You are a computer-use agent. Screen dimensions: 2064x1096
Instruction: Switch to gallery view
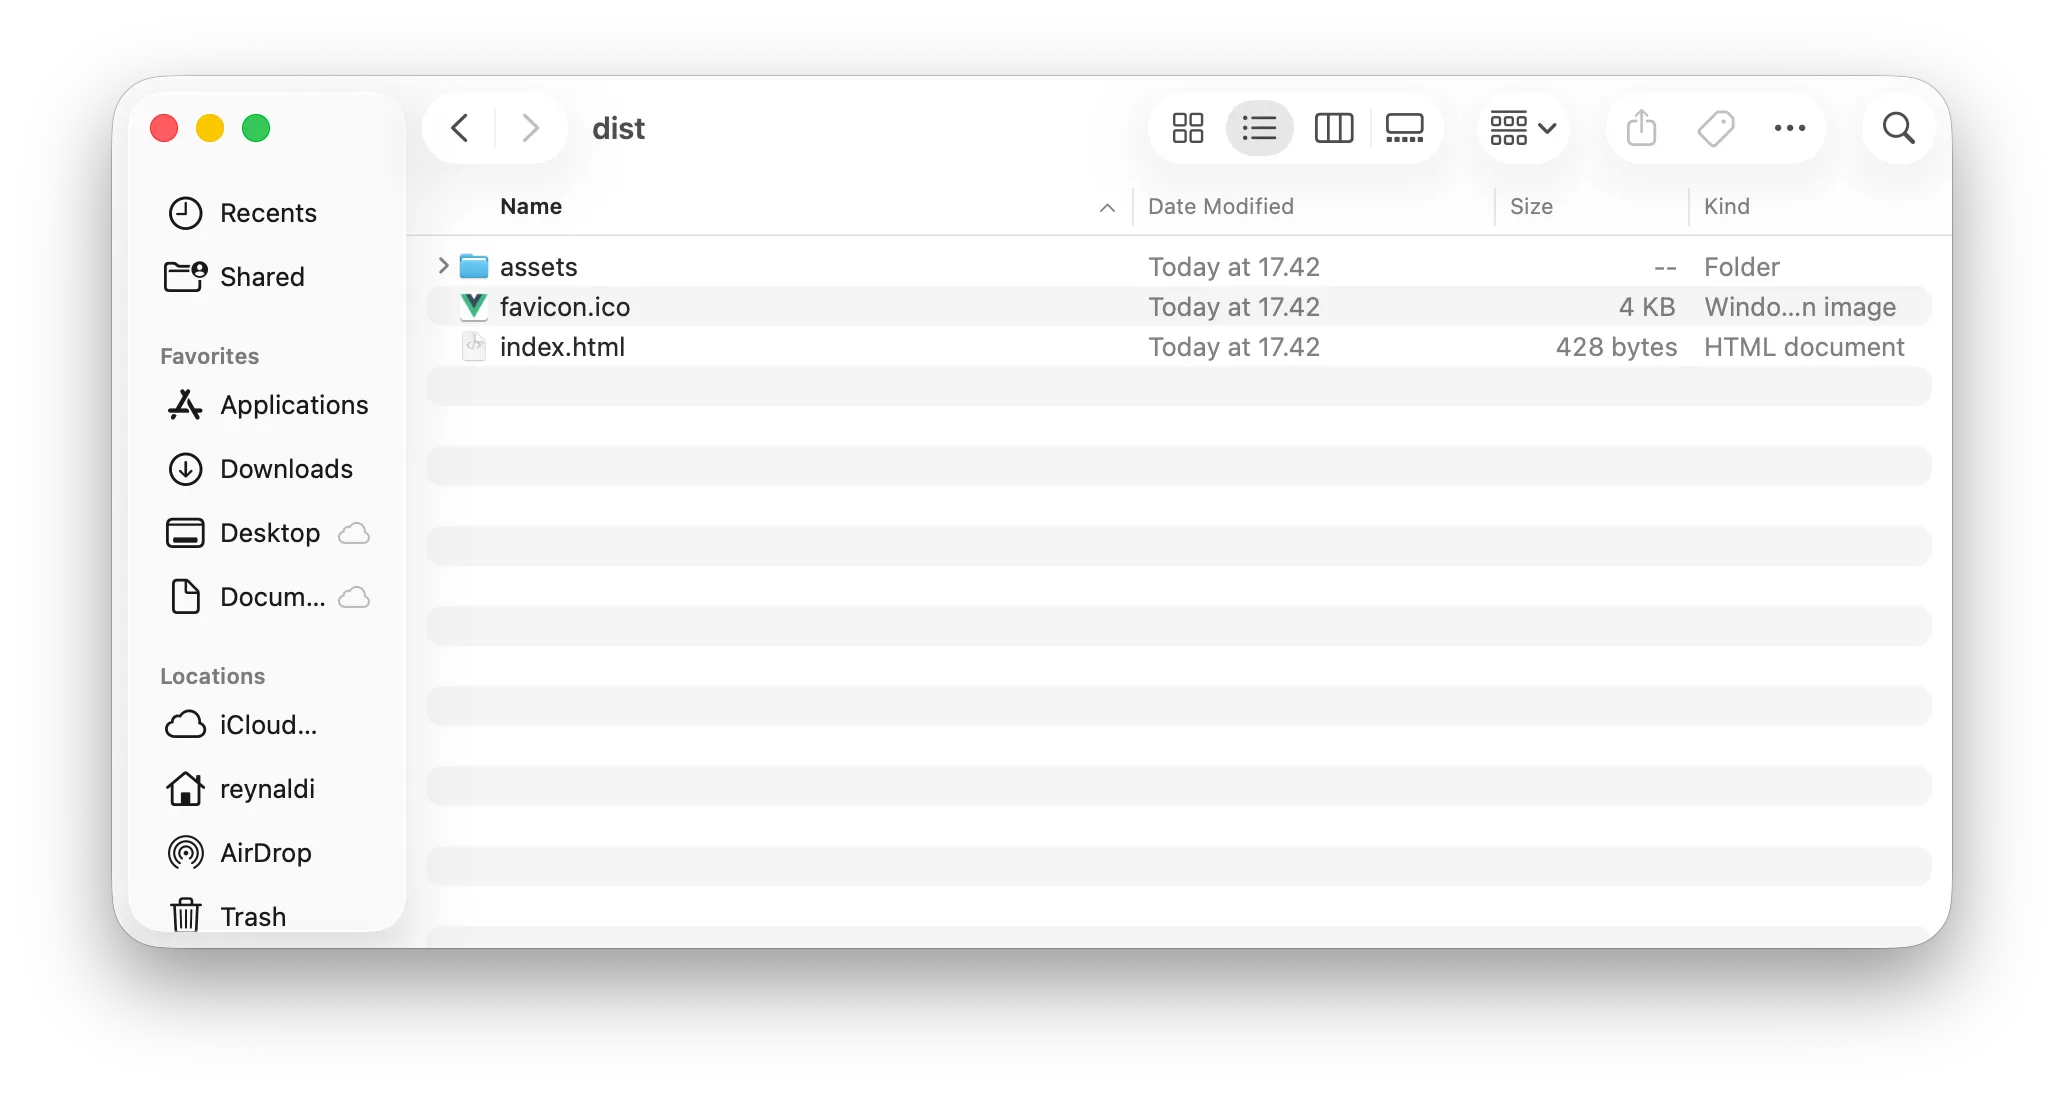click(x=1404, y=128)
